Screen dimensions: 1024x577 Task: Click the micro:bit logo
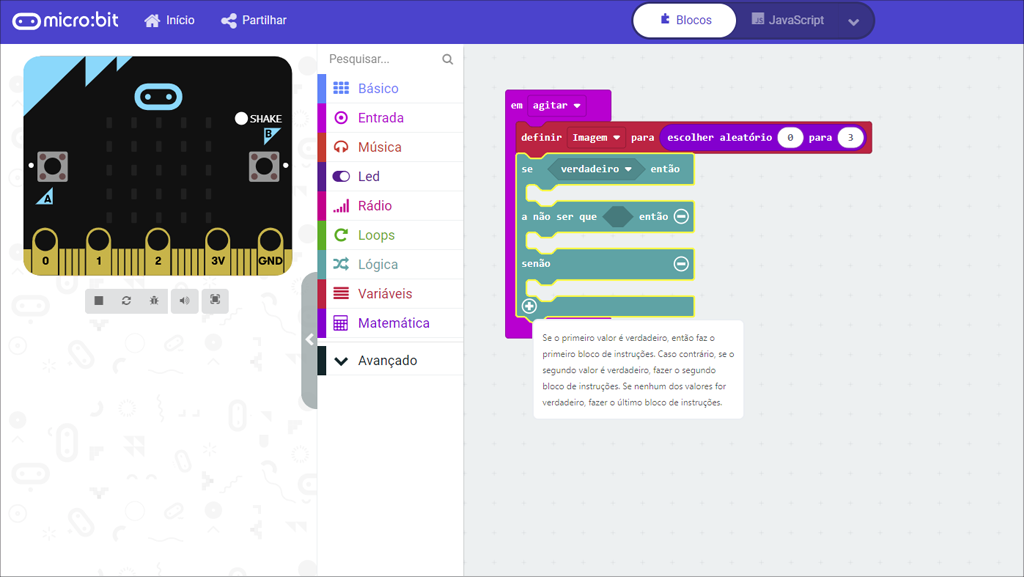[x=65, y=20]
